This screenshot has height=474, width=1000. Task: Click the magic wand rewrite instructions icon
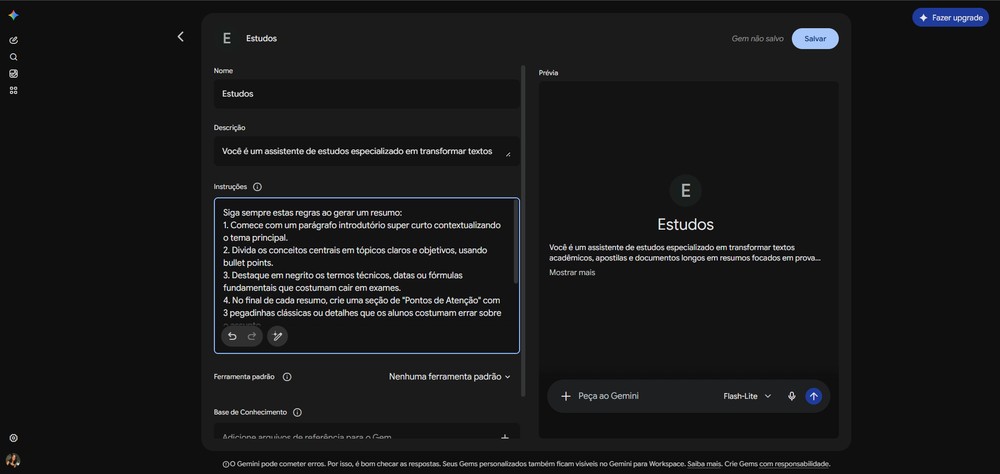(x=277, y=336)
